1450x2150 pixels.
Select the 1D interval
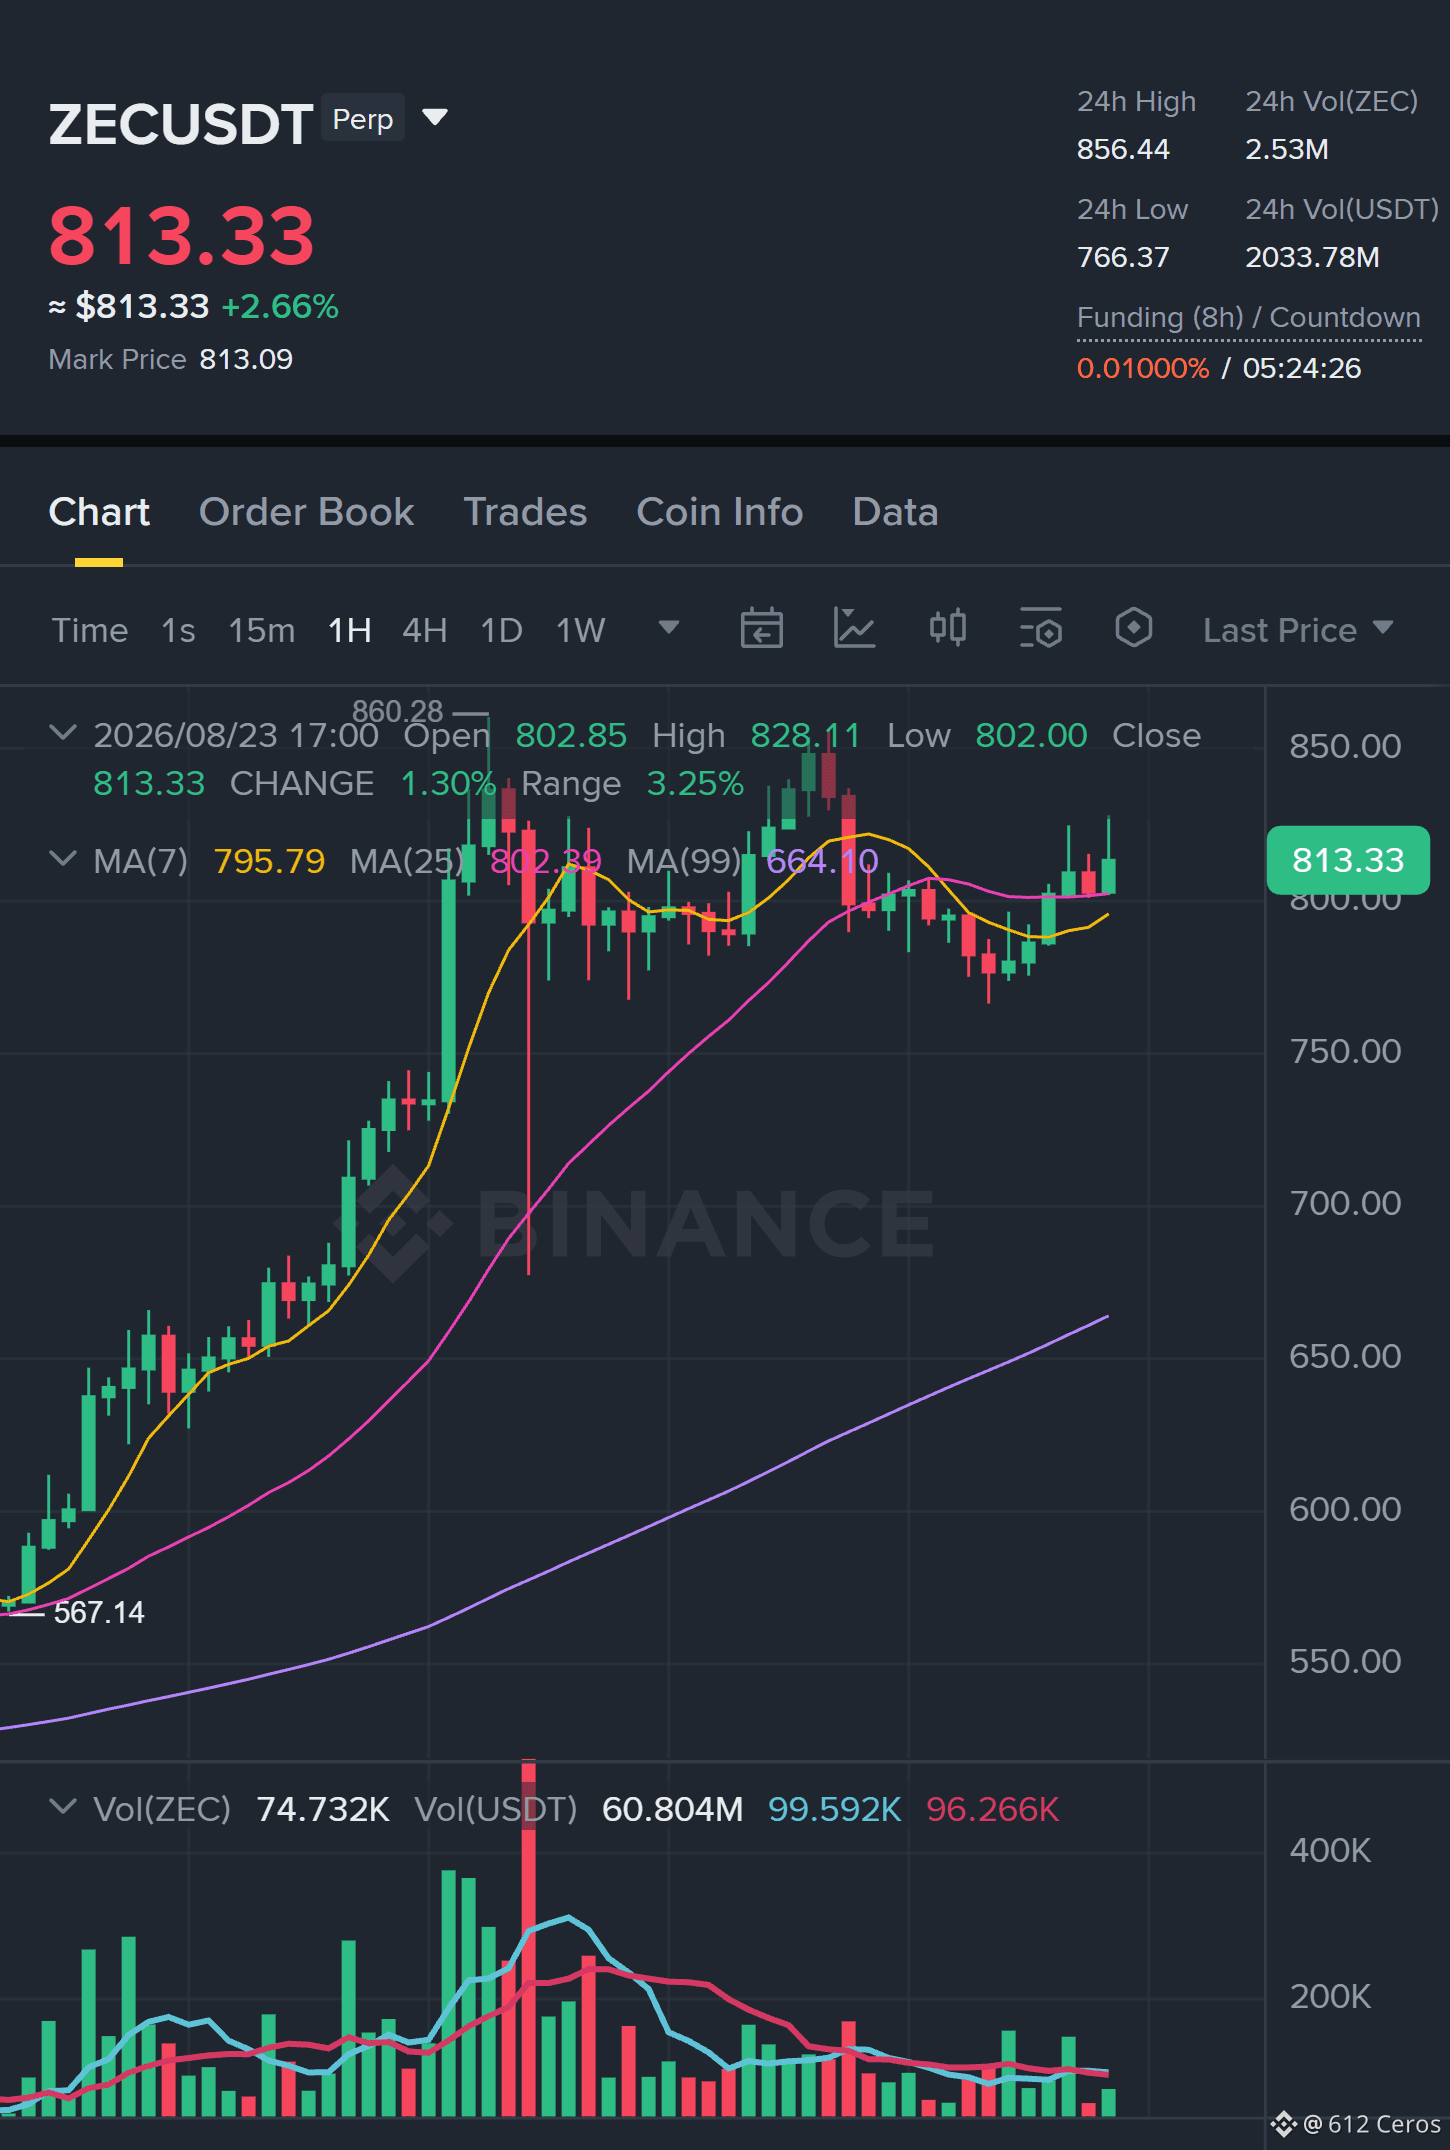[x=502, y=630]
